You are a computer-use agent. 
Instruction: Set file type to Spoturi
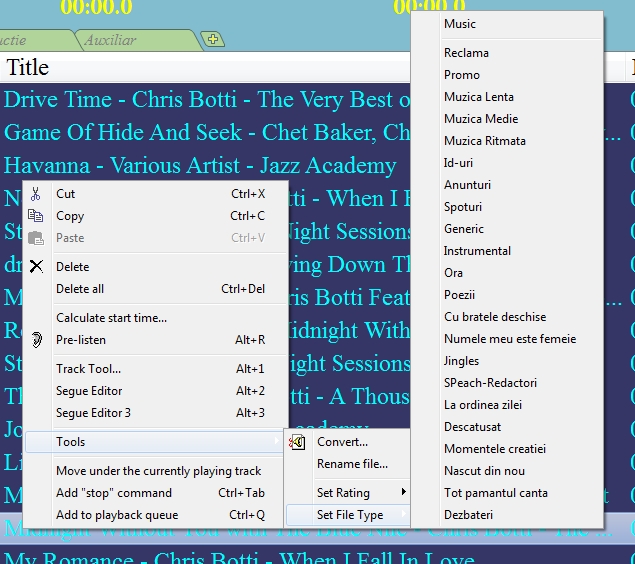507,207
